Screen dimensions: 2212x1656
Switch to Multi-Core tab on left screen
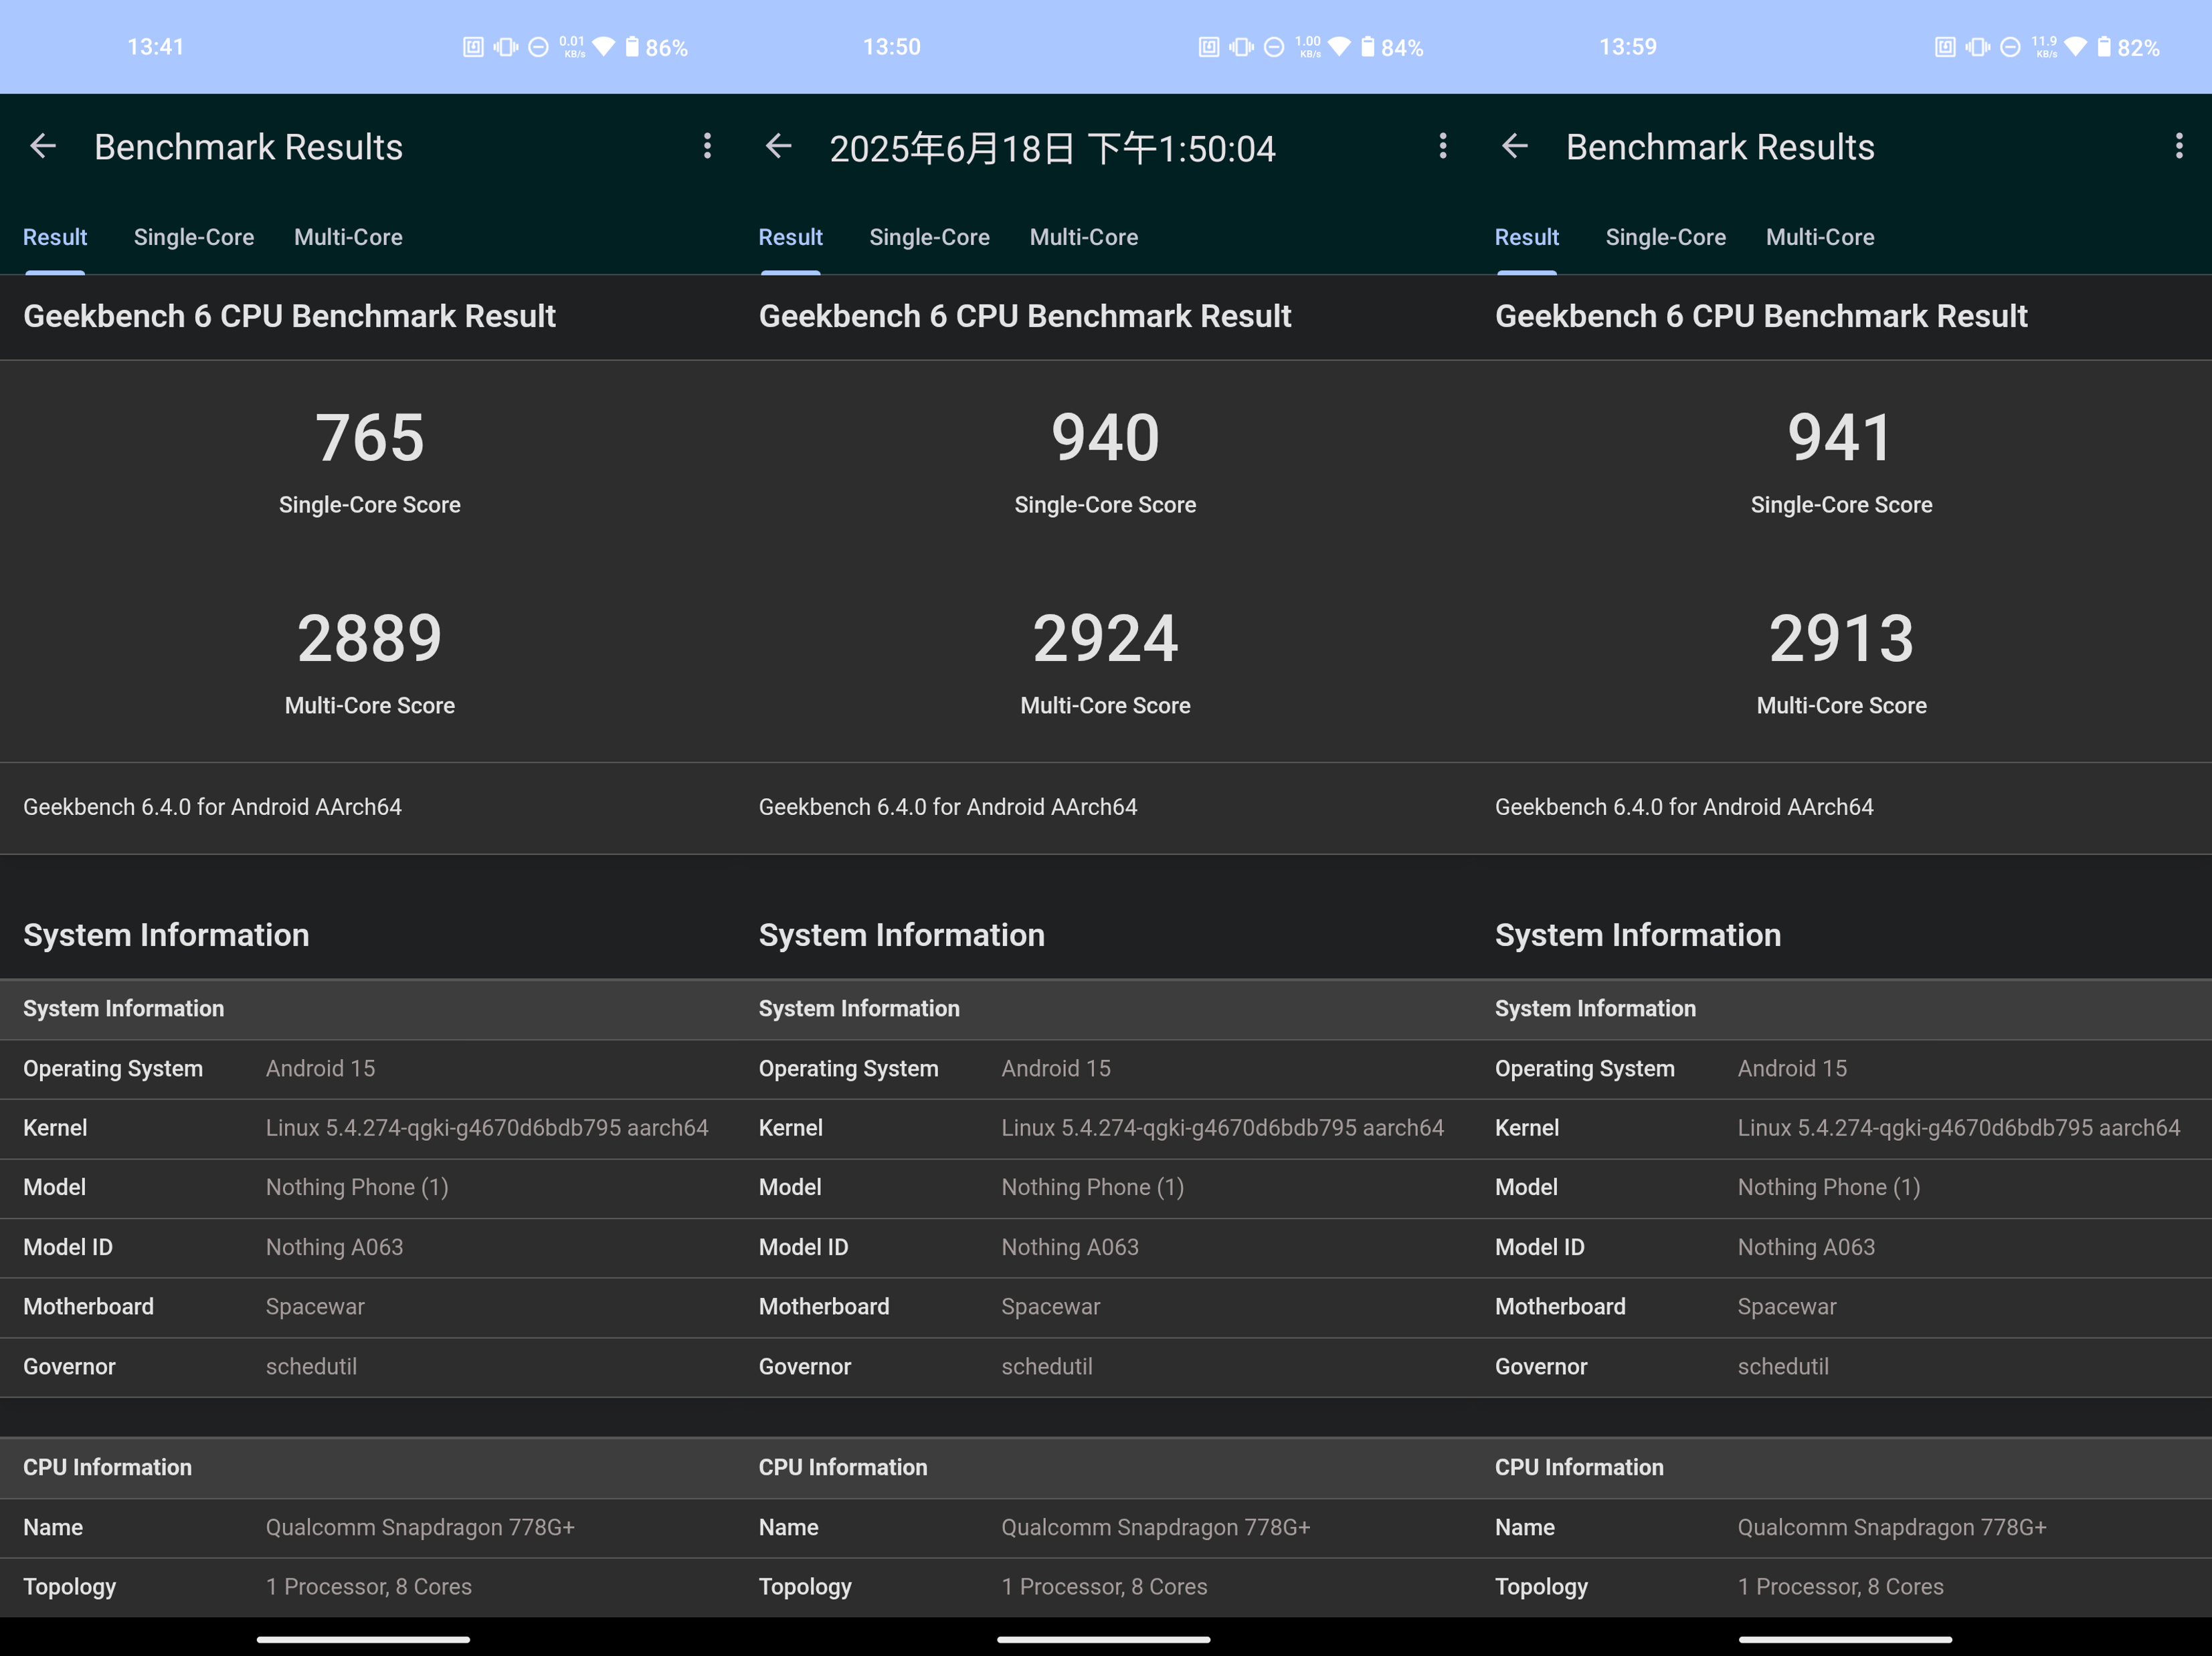pyautogui.click(x=348, y=237)
